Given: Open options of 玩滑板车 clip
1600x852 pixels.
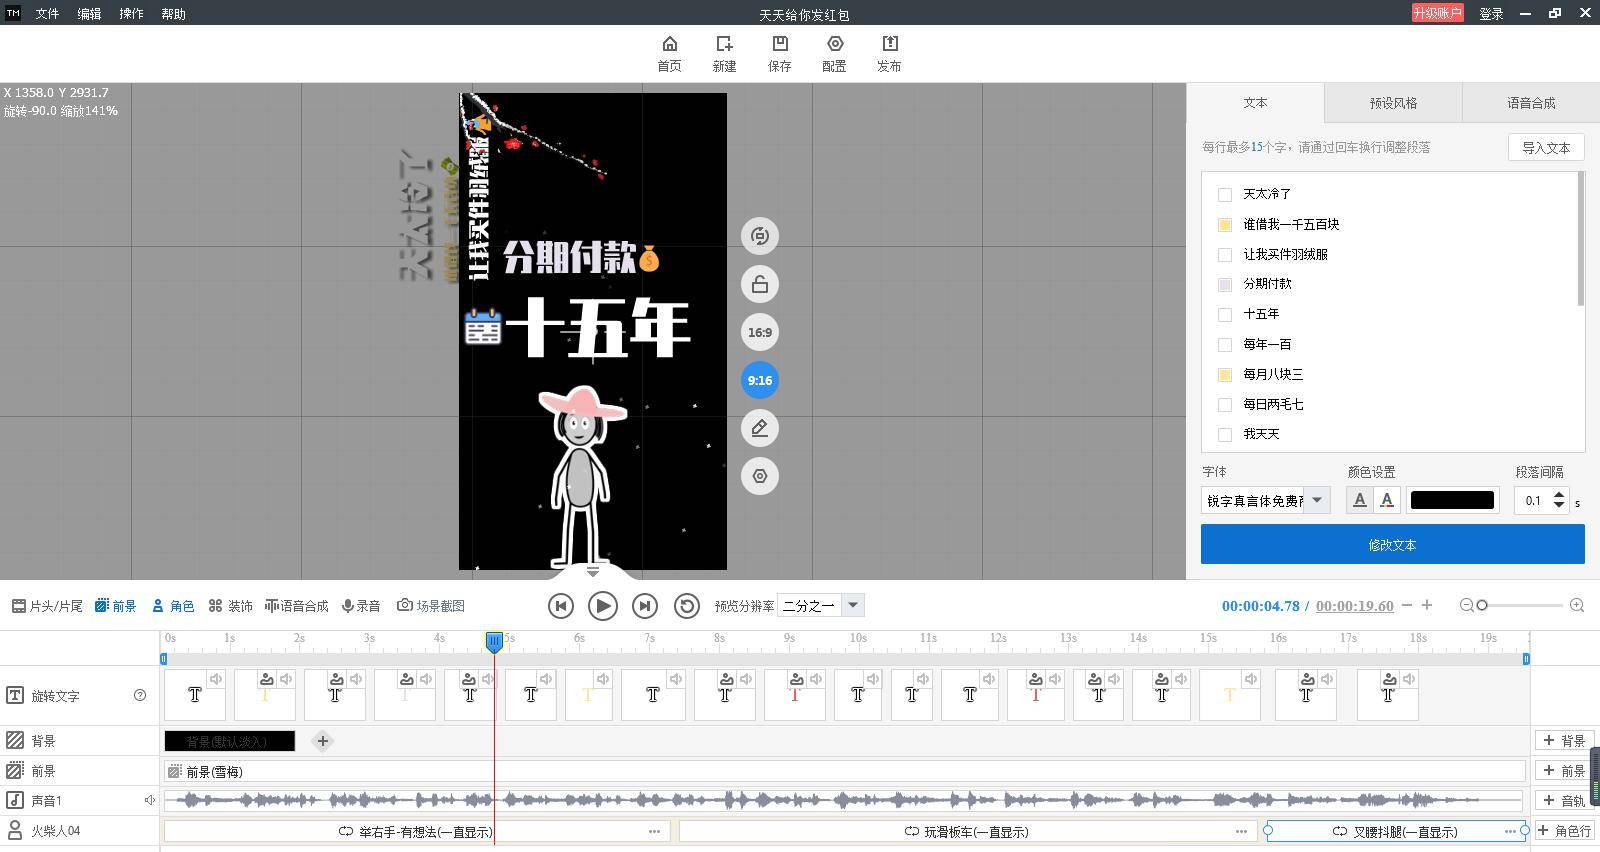Looking at the screenshot, I should click(x=1241, y=831).
